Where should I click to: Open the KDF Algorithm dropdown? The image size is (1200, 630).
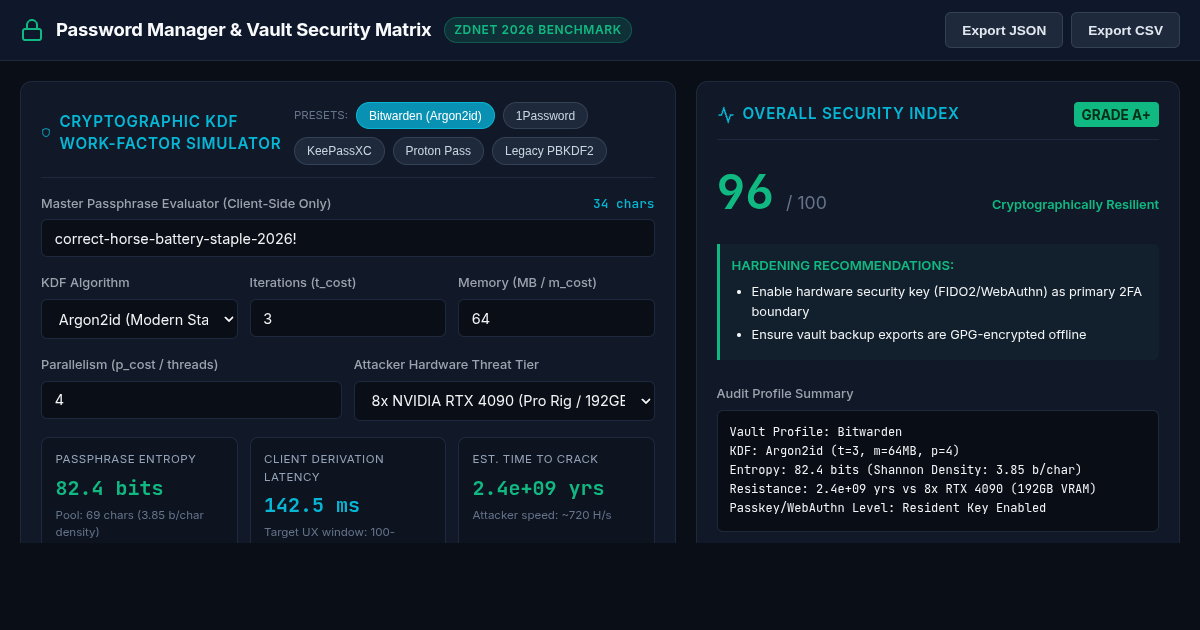point(139,319)
